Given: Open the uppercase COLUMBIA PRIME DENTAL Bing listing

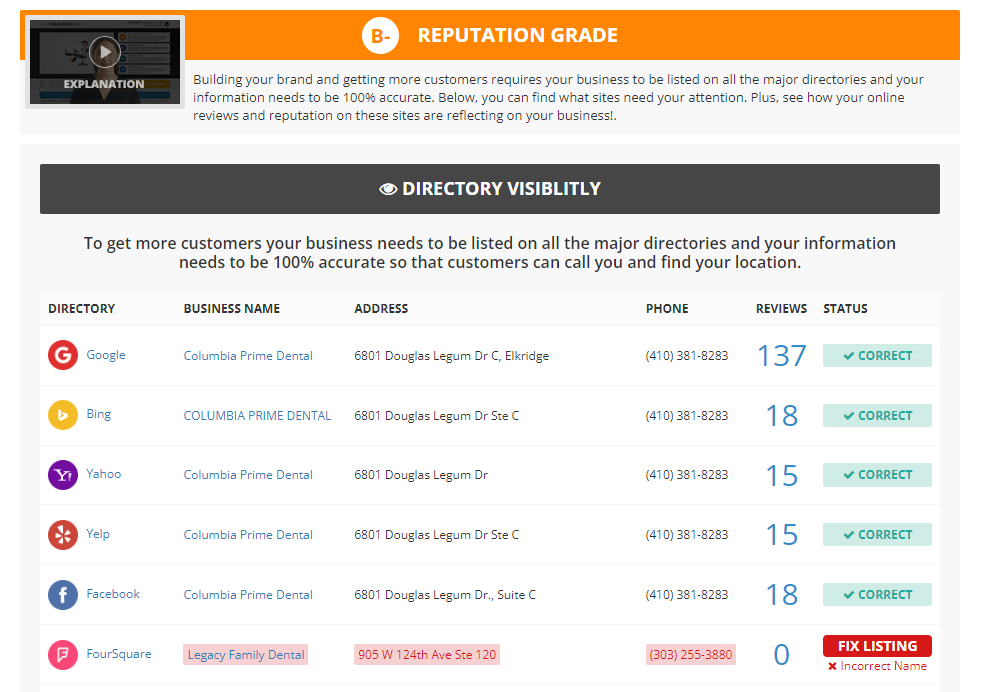Looking at the screenshot, I should (x=257, y=416).
